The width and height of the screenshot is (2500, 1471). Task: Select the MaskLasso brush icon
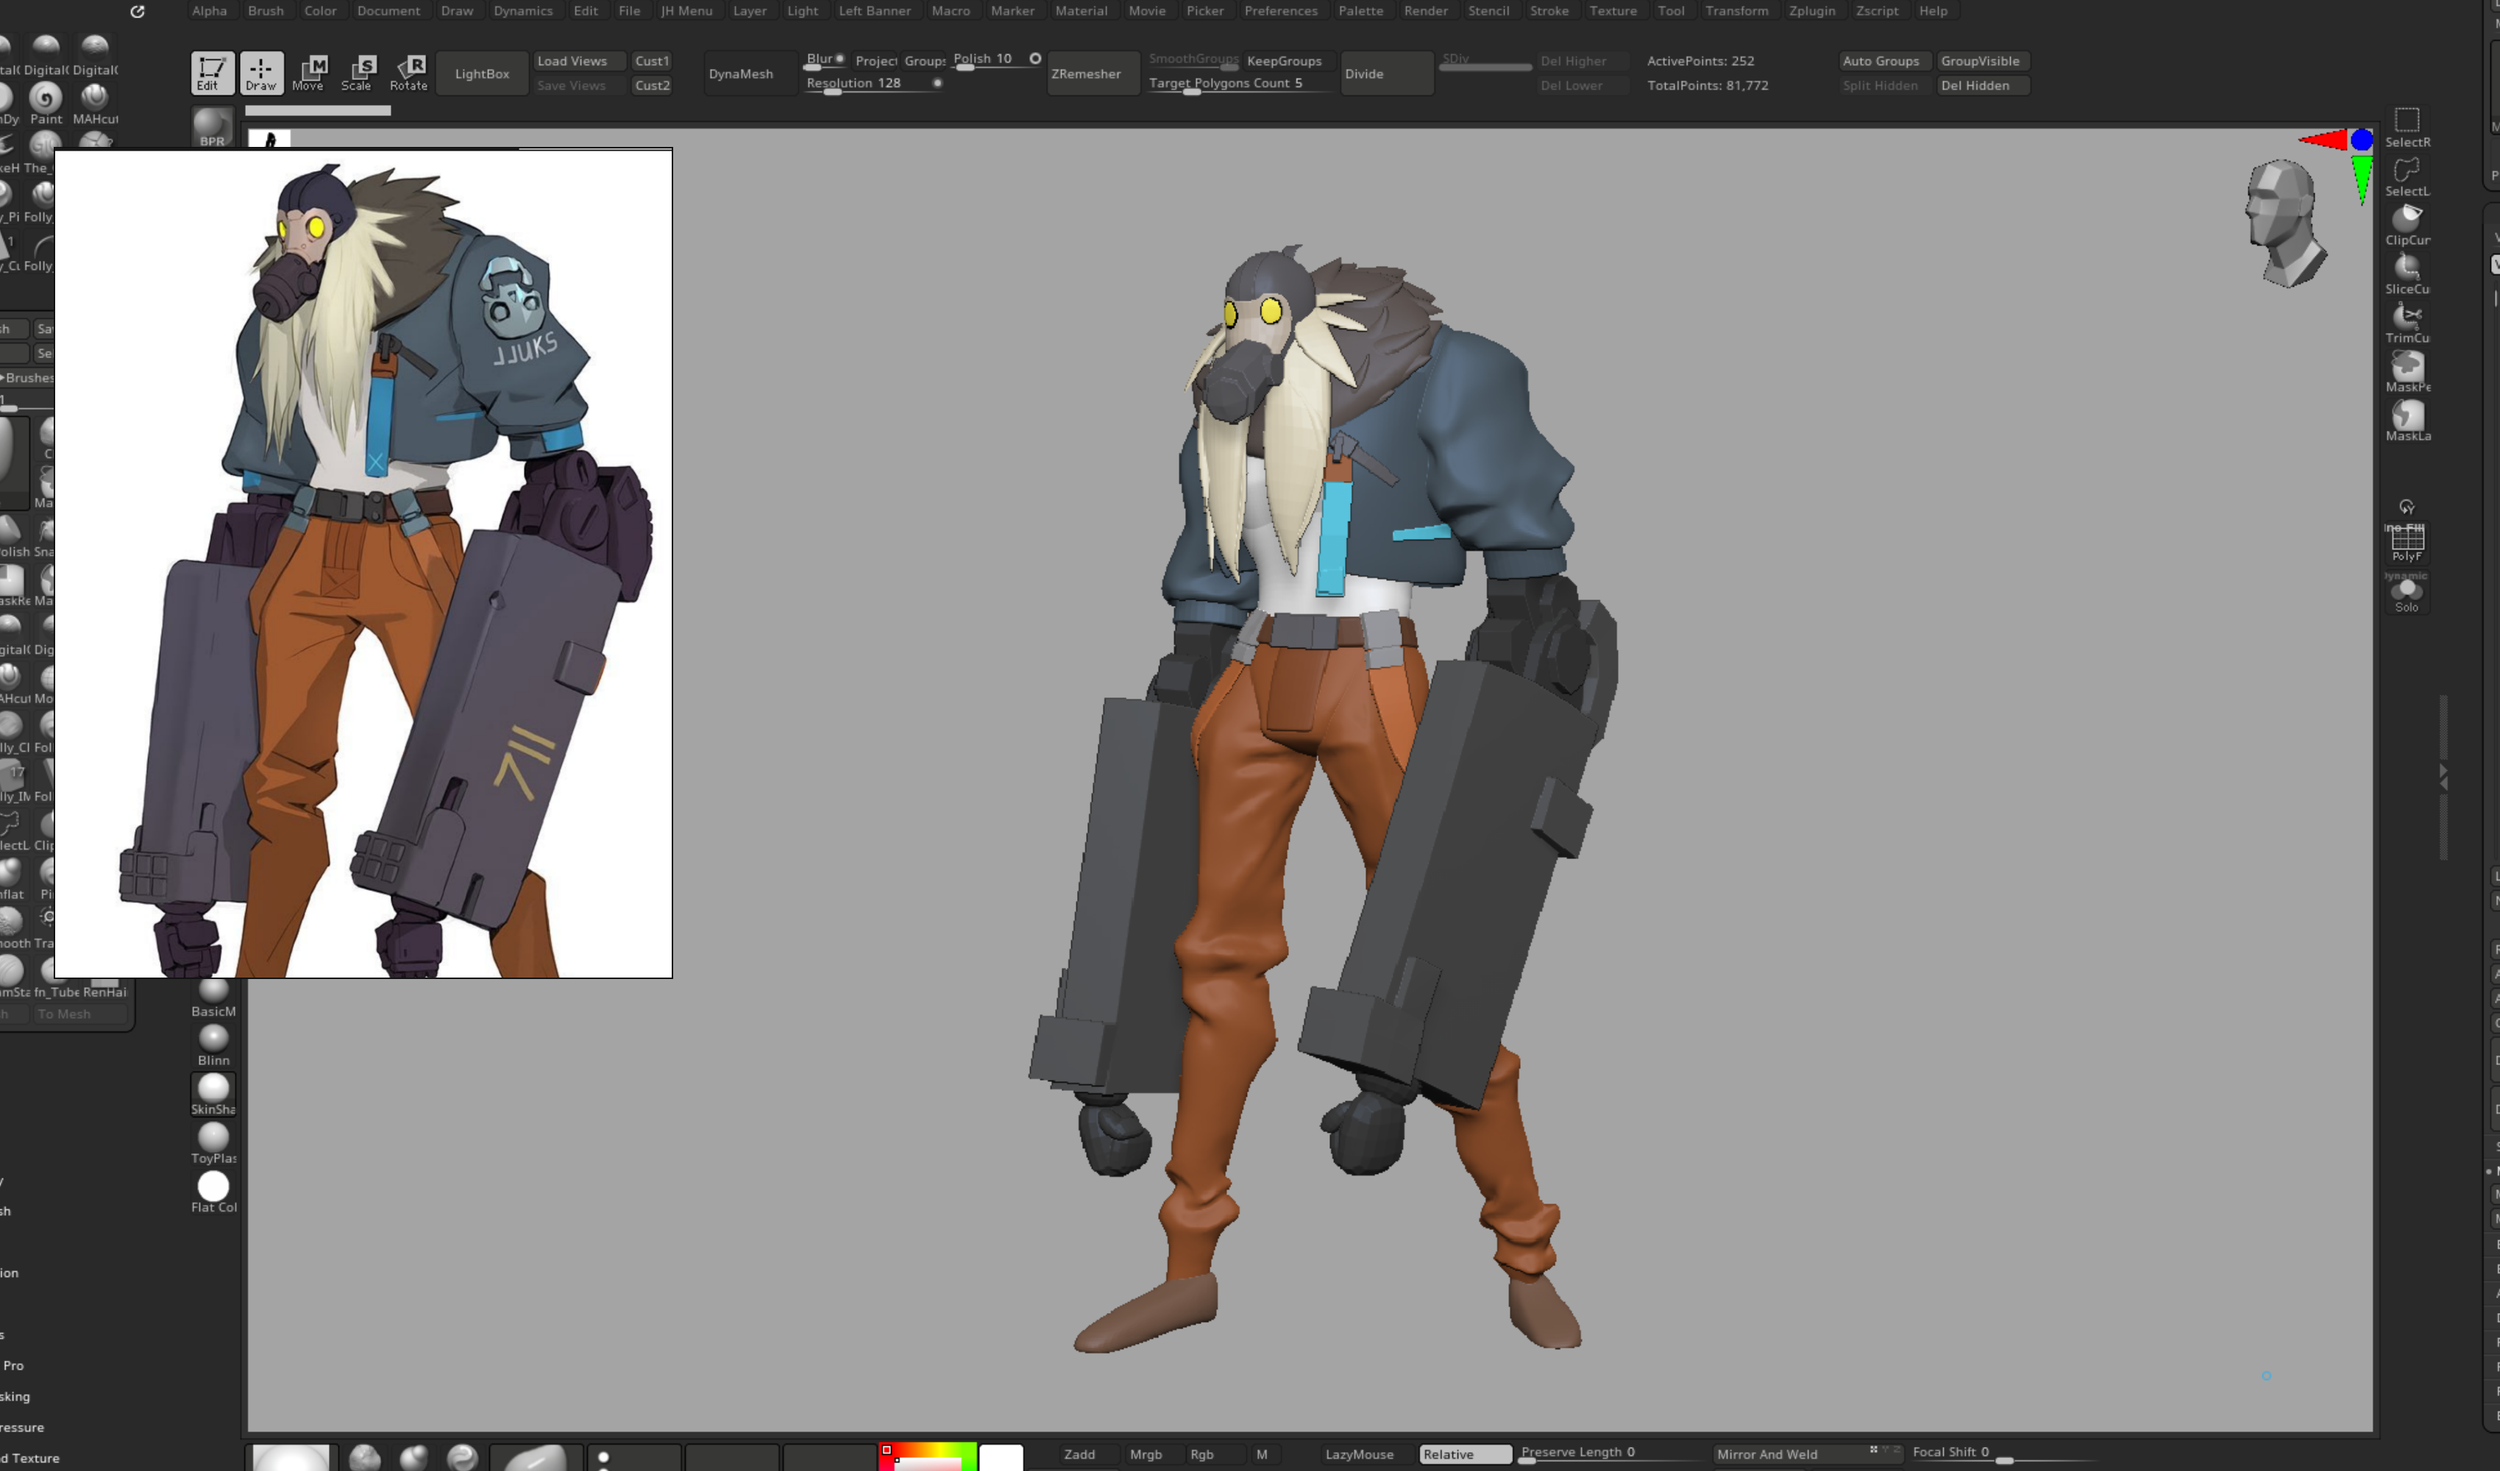point(2407,422)
